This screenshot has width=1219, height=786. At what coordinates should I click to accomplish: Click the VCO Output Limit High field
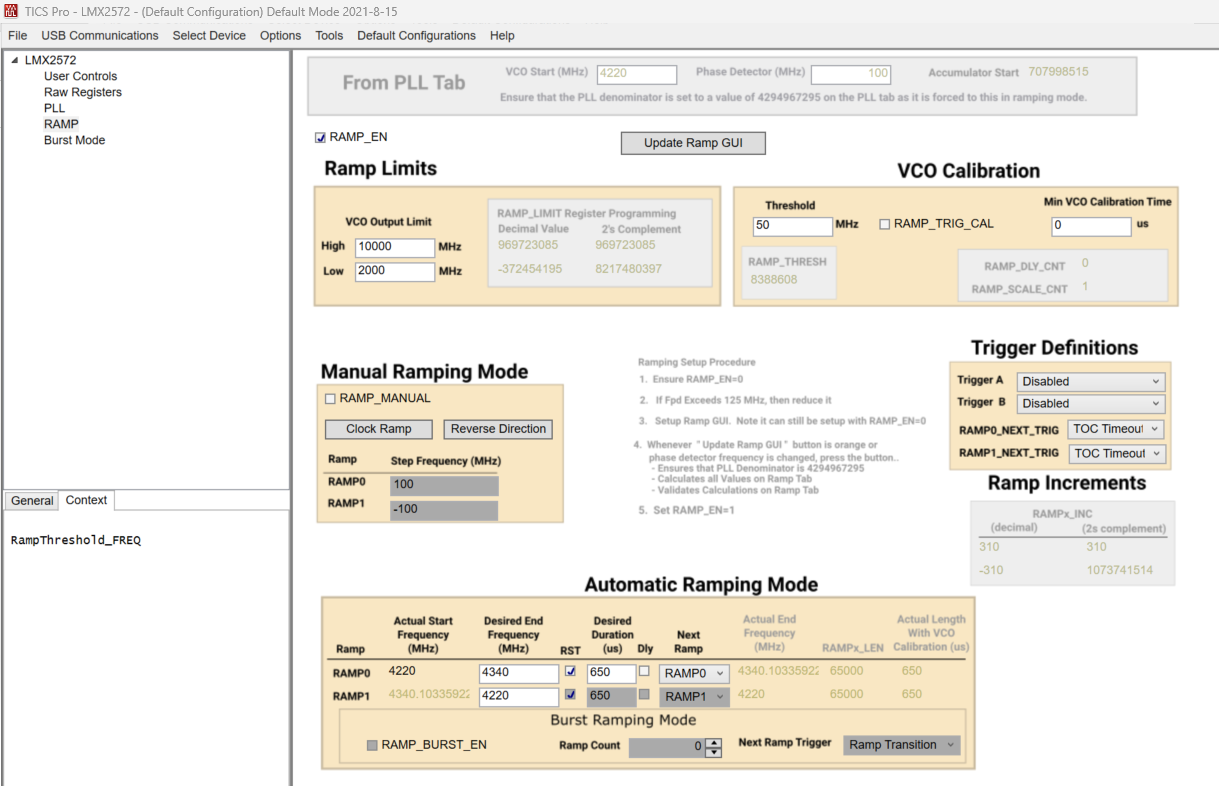(395, 247)
